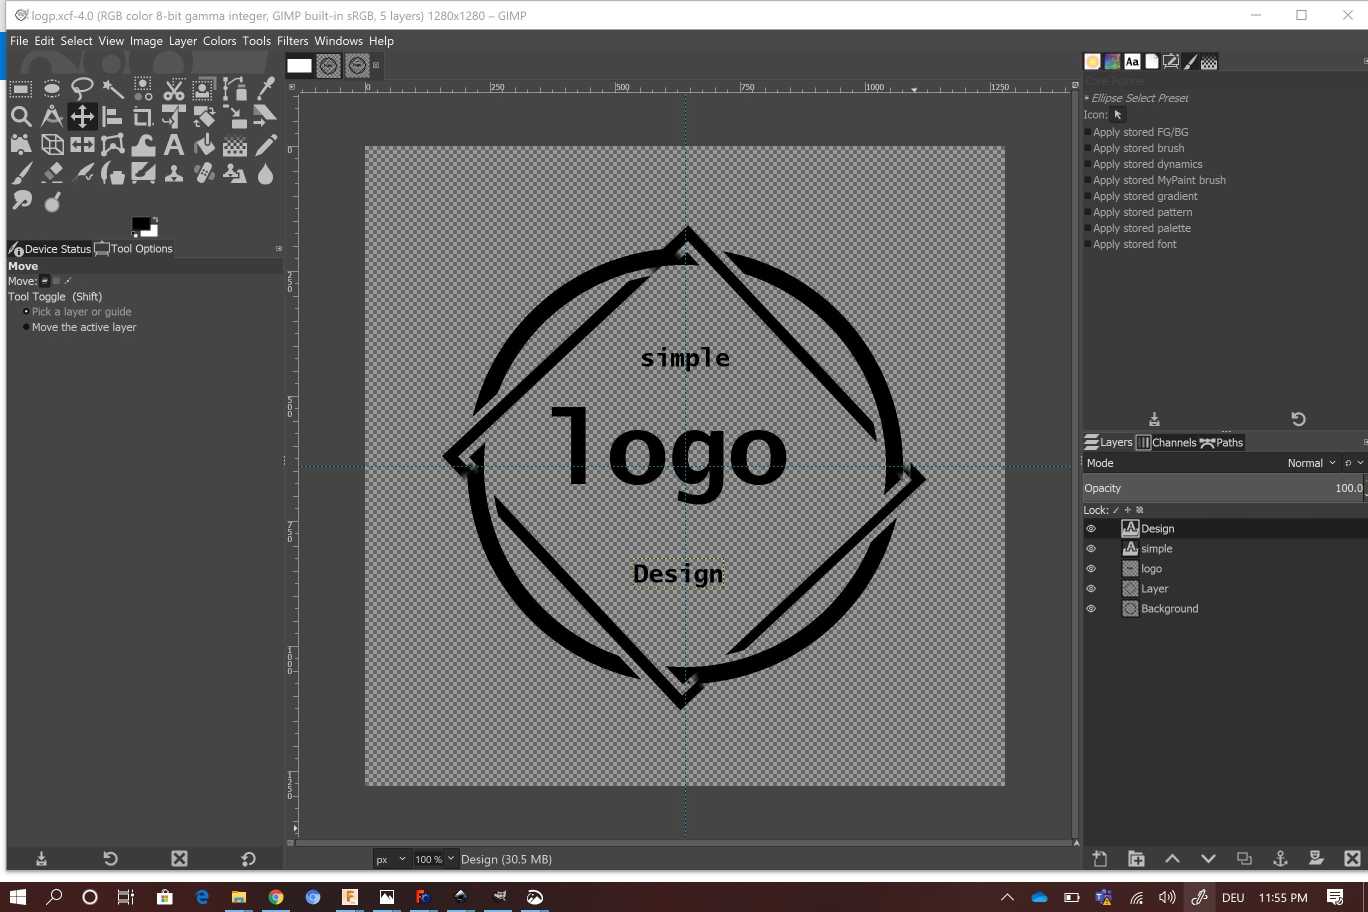This screenshot has width=1368, height=912.
Task: Hide the Design layer
Action: pos(1091,529)
